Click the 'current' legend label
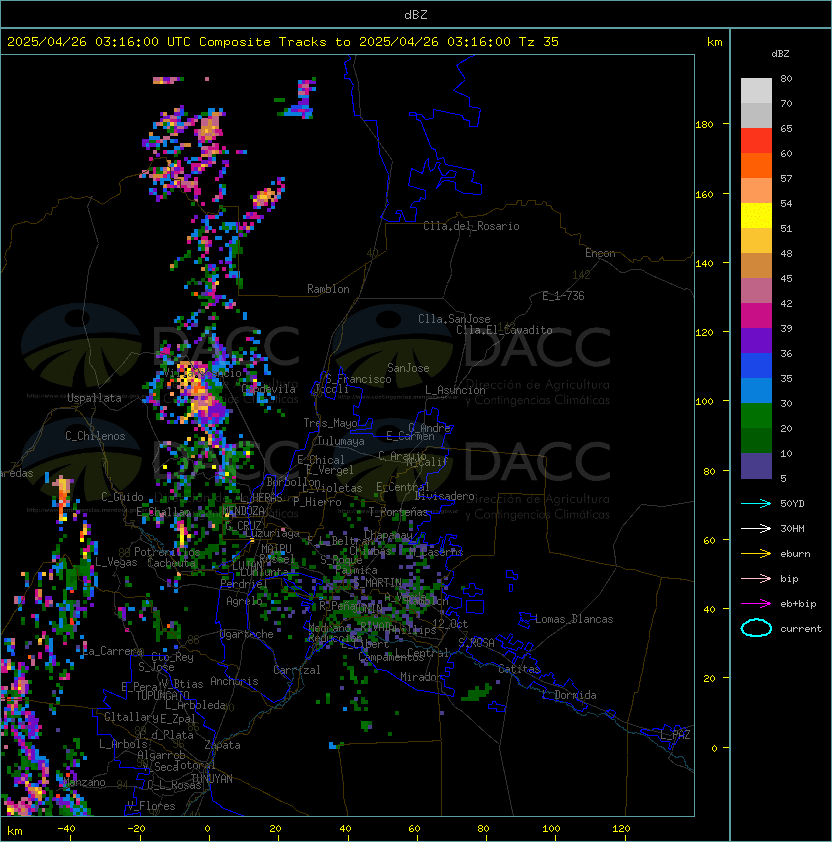832x842 pixels. (x=801, y=629)
